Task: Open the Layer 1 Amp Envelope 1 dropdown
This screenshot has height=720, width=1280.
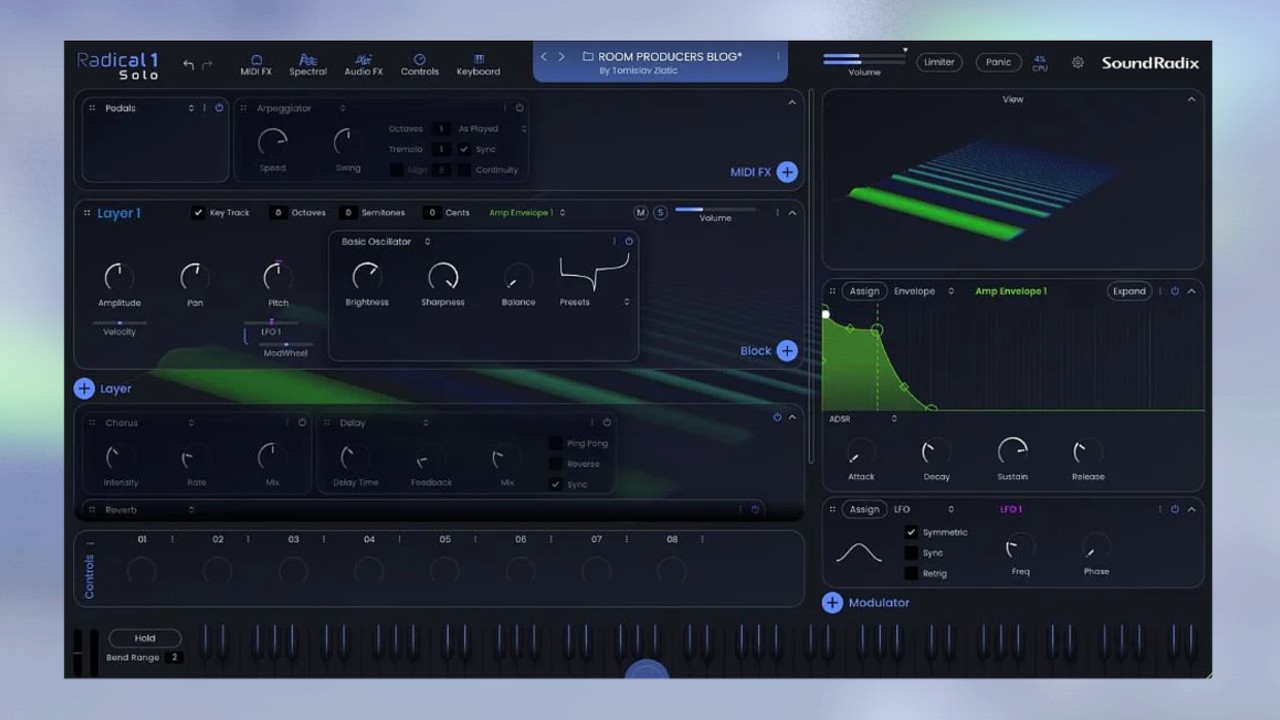Action: (527, 213)
